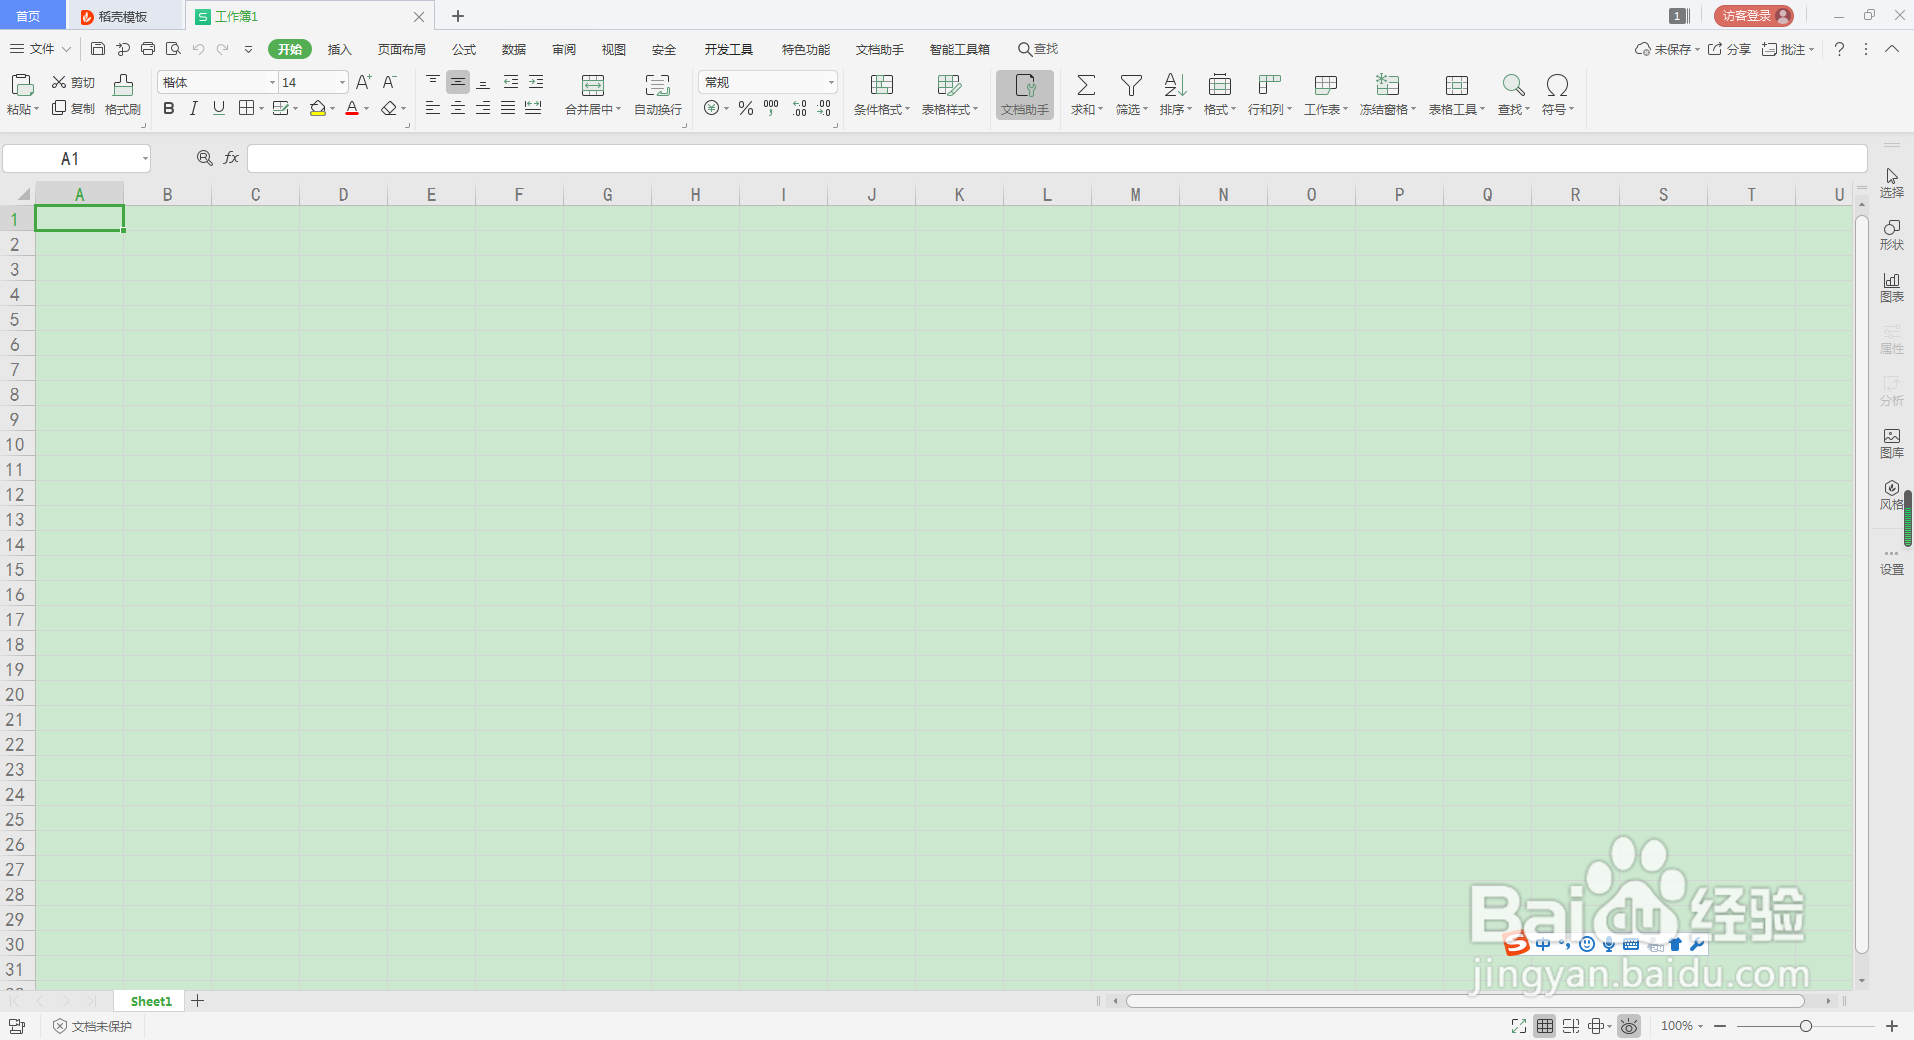1914x1040 pixels.
Task: Open the number format dropdown (常规)
Action: 830,82
